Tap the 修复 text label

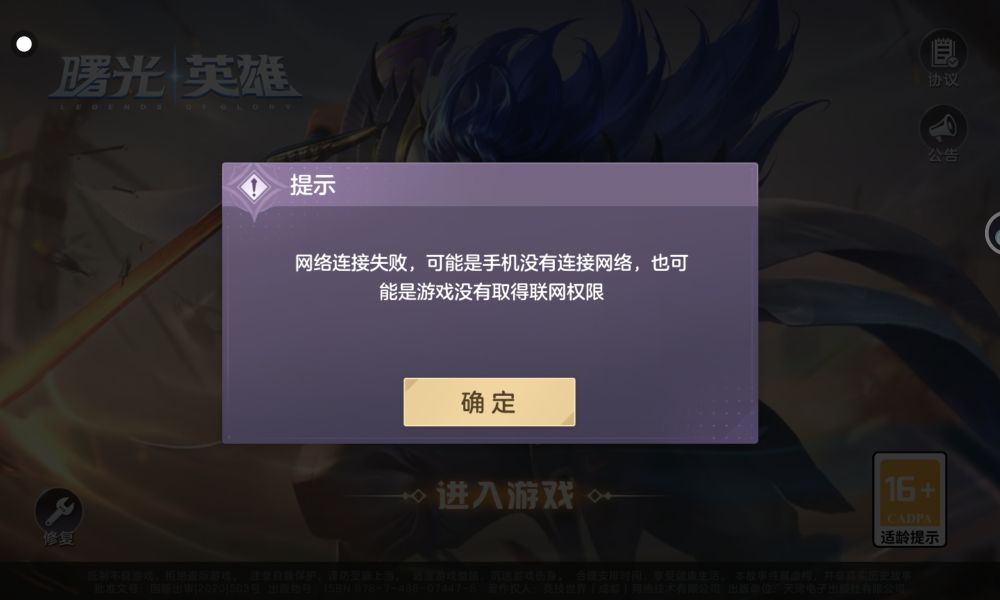[x=58, y=539]
